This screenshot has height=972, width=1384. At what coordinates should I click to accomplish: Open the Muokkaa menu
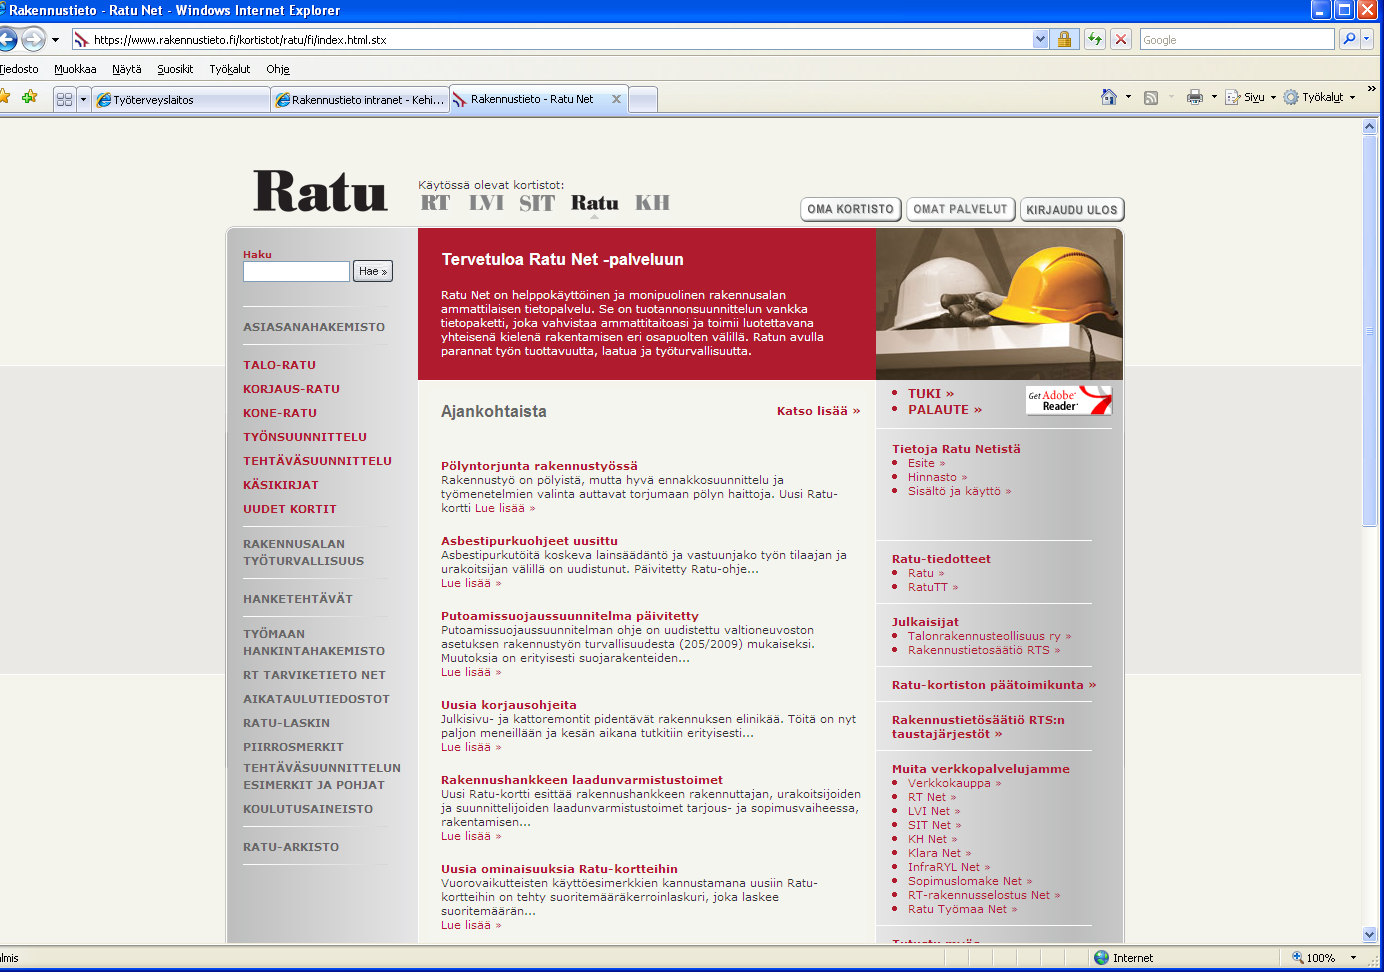pyautogui.click(x=75, y=69)
